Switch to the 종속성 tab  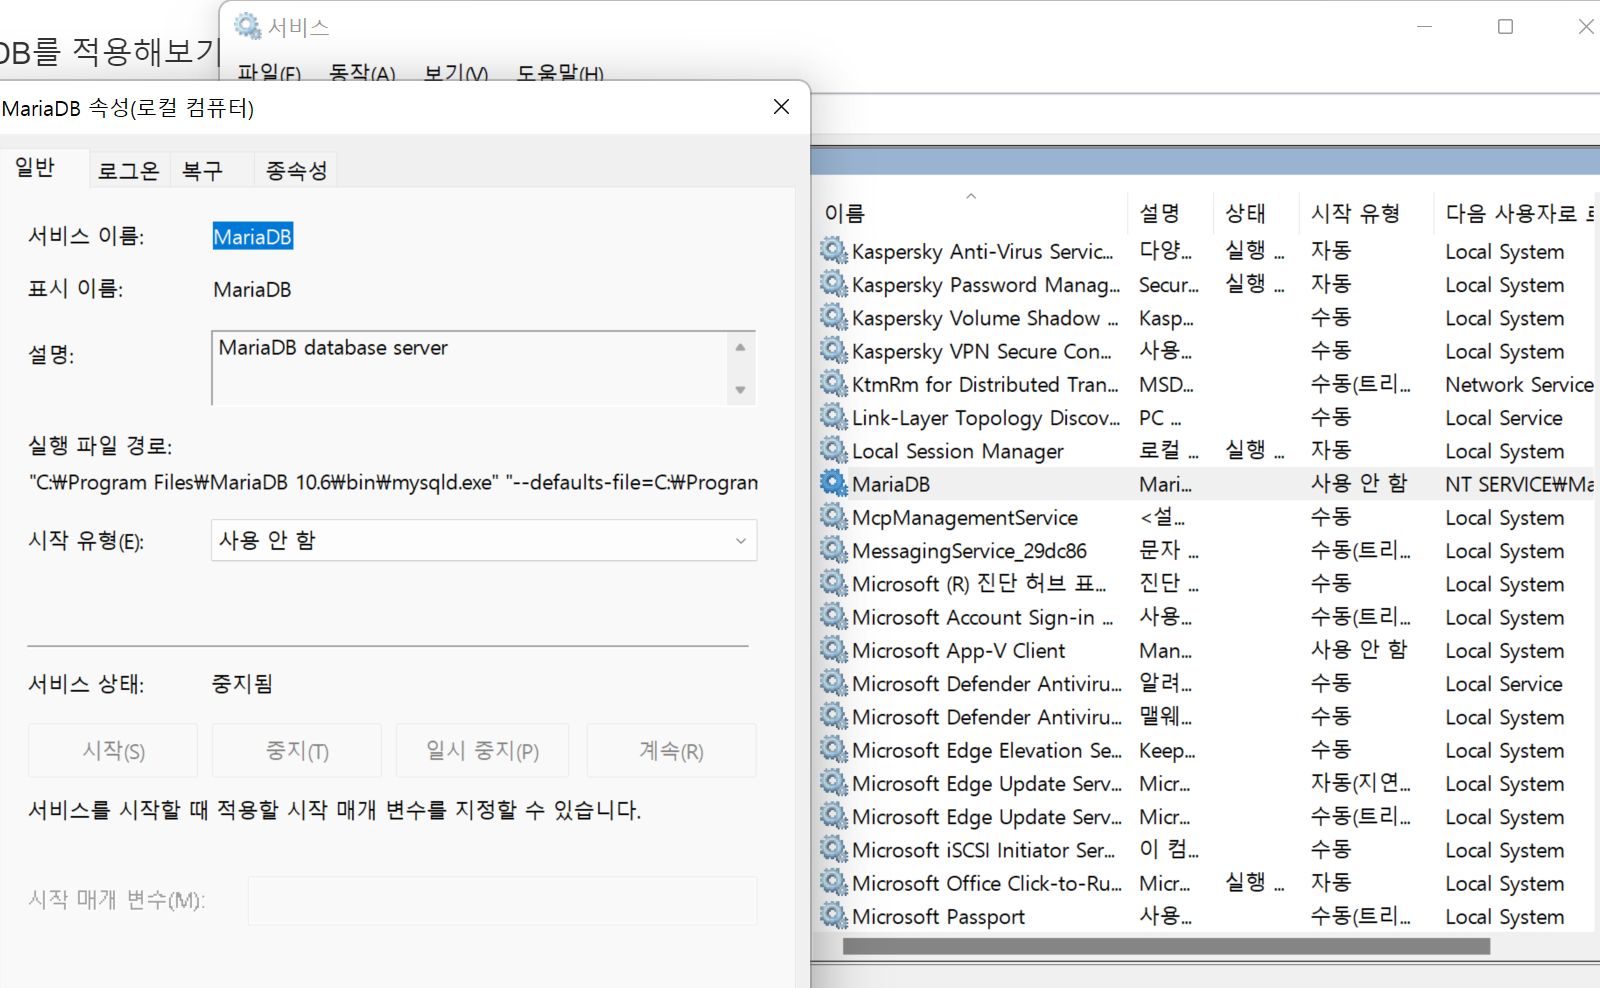[x=296, y=170]
